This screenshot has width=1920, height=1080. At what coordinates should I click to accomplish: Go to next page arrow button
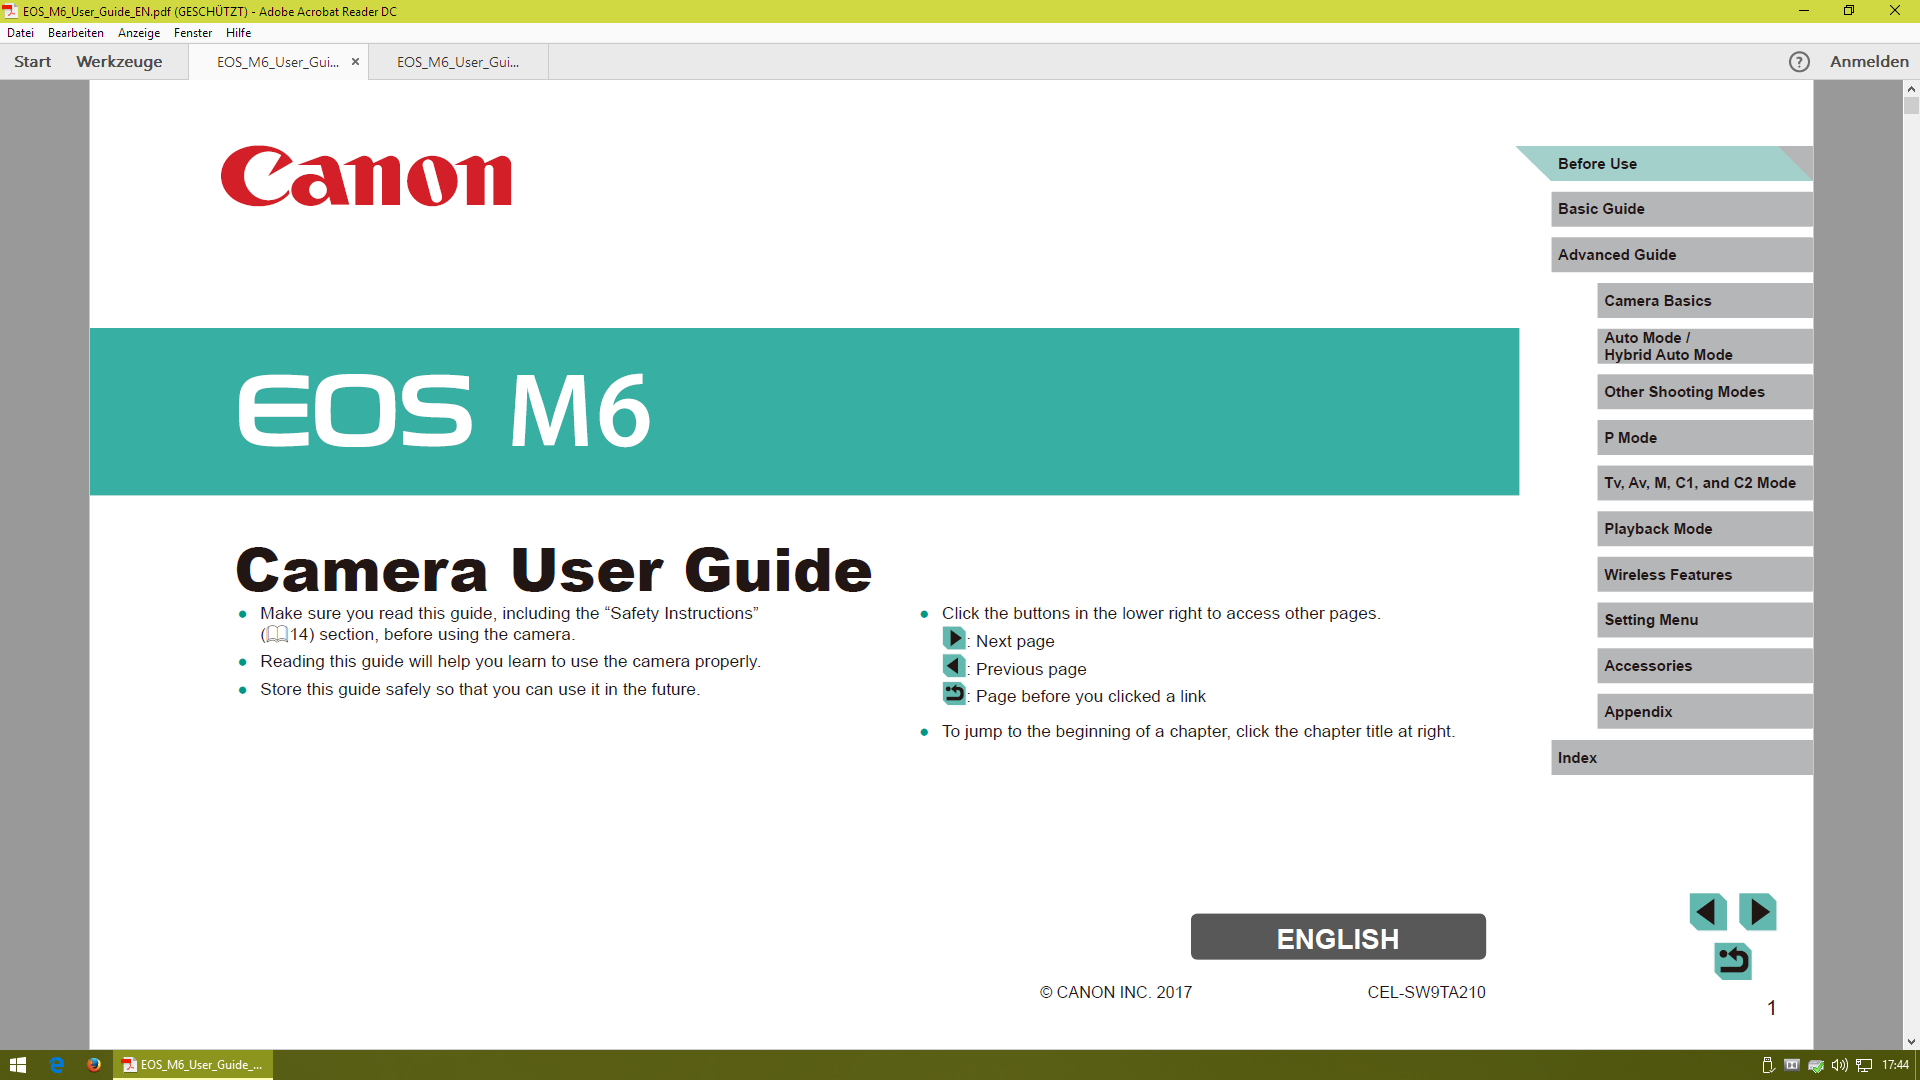[x=1758, y=912]
